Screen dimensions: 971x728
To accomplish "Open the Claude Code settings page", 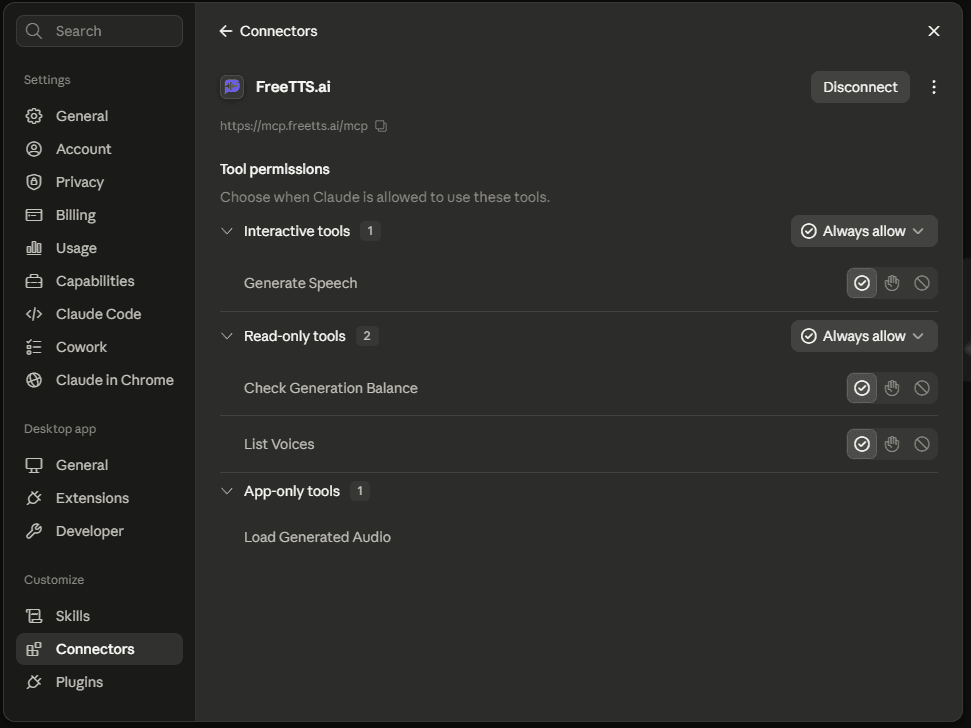I will [99, 314].
